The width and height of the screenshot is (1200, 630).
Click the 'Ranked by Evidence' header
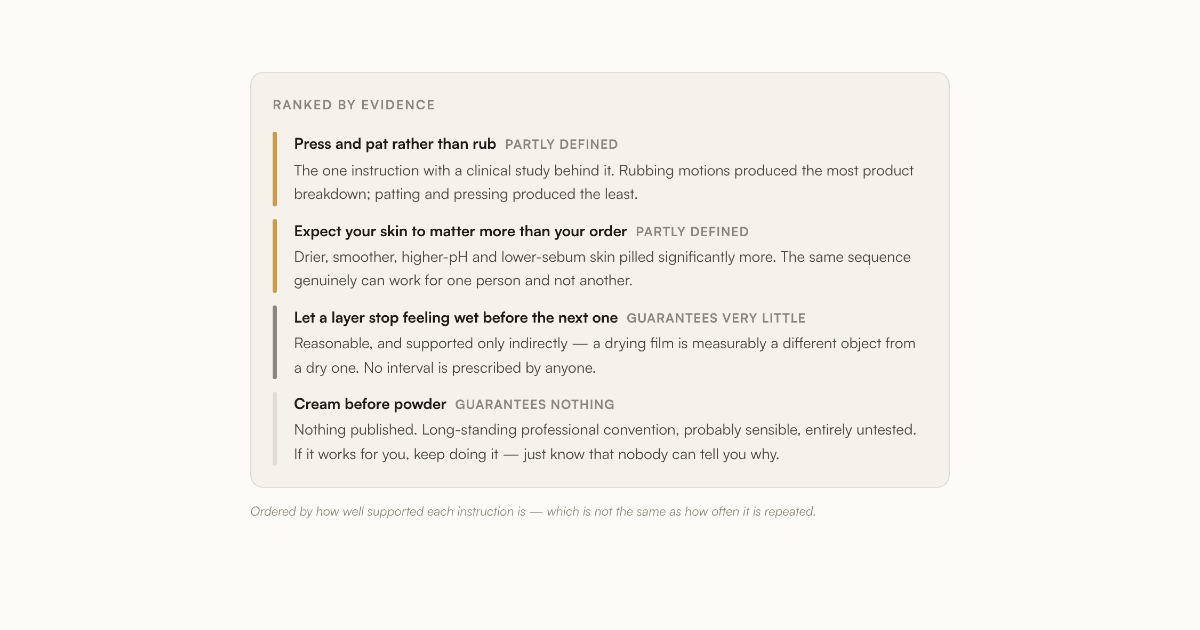(354, 105)
